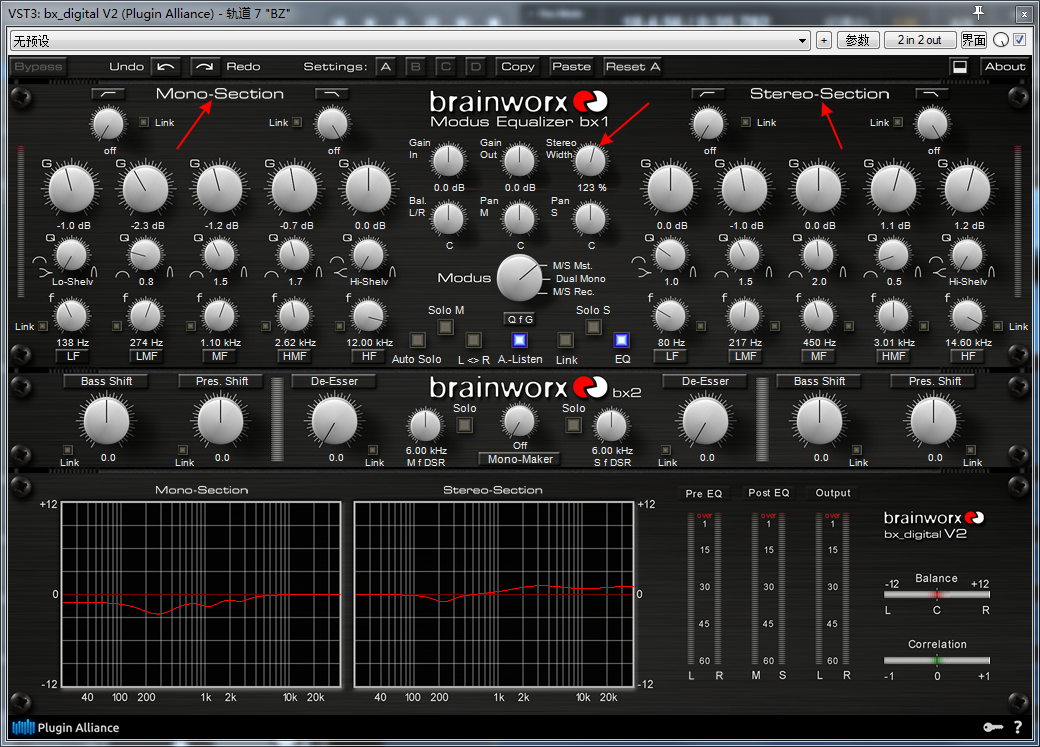Viewport: 1040px width, 747px height.
Task: Click the plus preset button
Action: pyautogui.click(x=824, y=40)
